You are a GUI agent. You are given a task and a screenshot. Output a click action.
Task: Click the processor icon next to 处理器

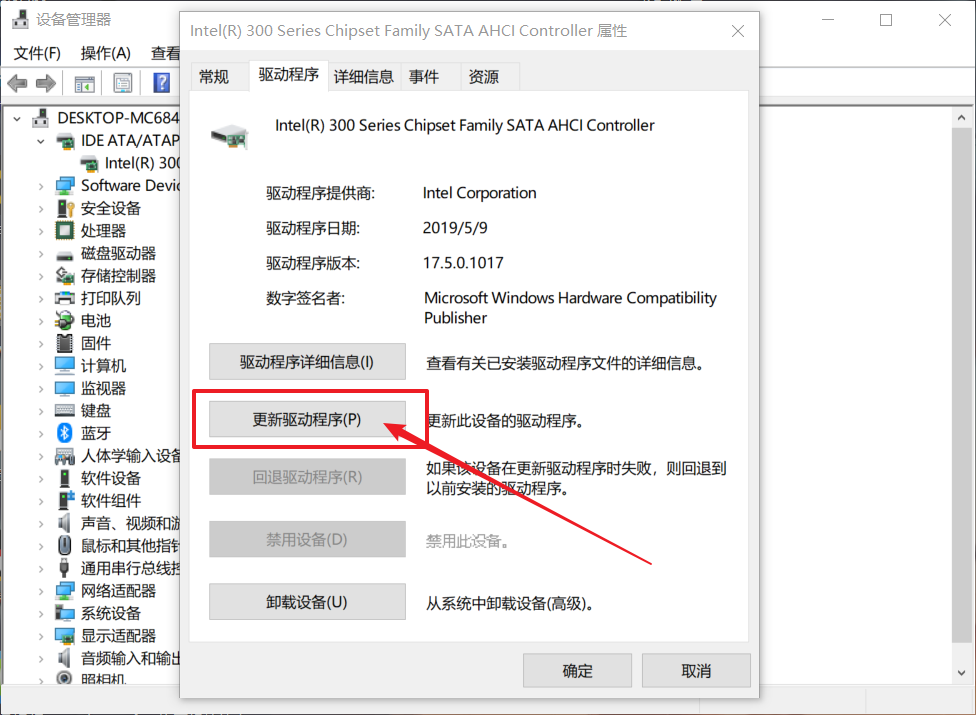click(x=65, y=231)
